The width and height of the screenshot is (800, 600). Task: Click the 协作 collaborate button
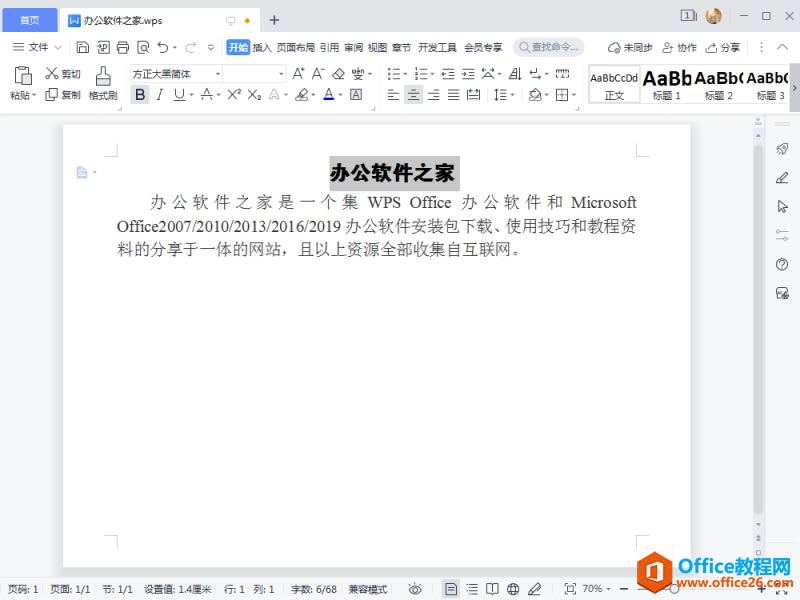click(x=679, y=47)
